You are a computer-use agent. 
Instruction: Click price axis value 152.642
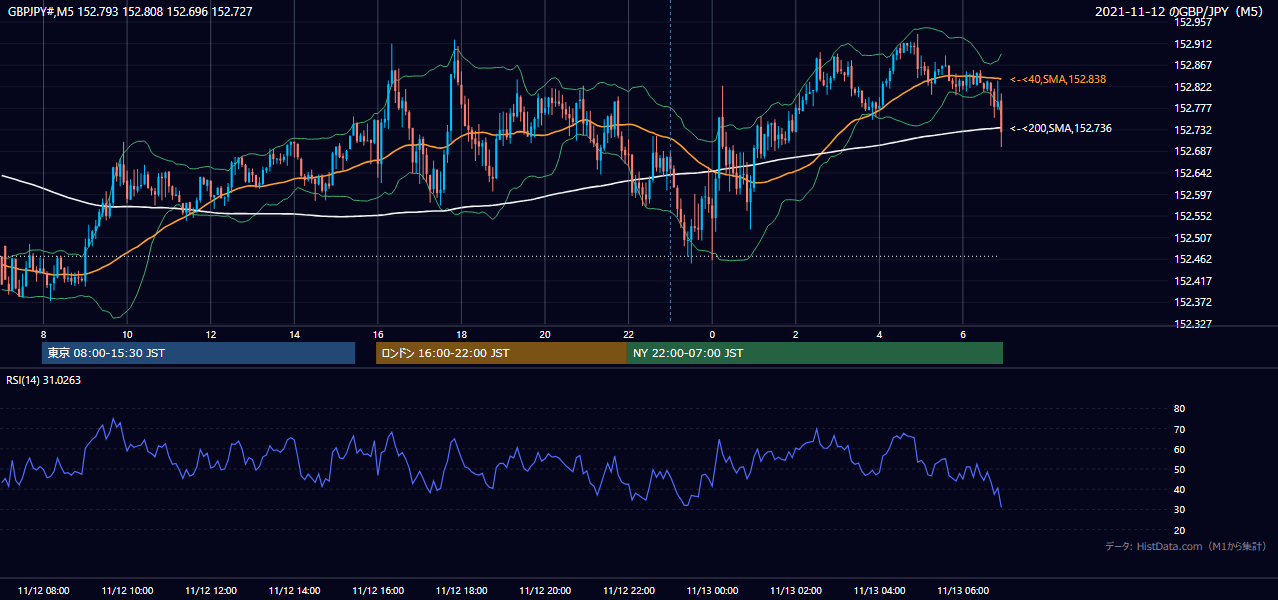coord(1193,173)
